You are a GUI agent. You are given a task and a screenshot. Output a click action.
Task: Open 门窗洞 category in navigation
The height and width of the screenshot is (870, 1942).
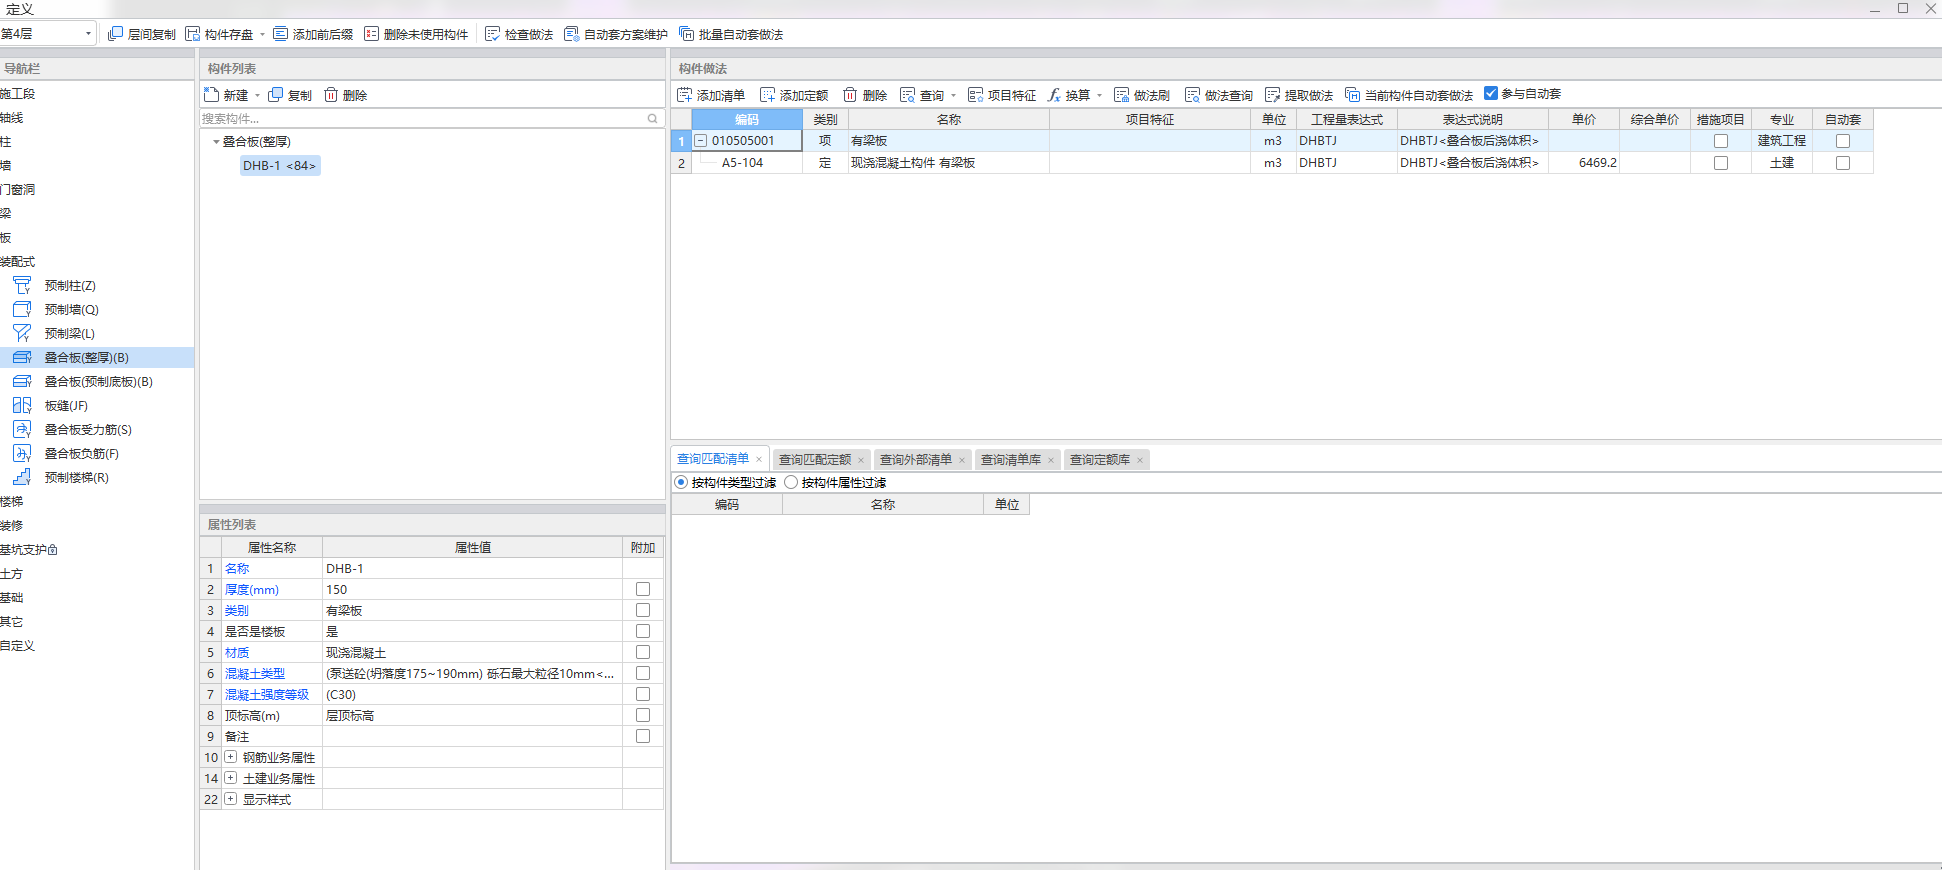[x=18, y=190]
